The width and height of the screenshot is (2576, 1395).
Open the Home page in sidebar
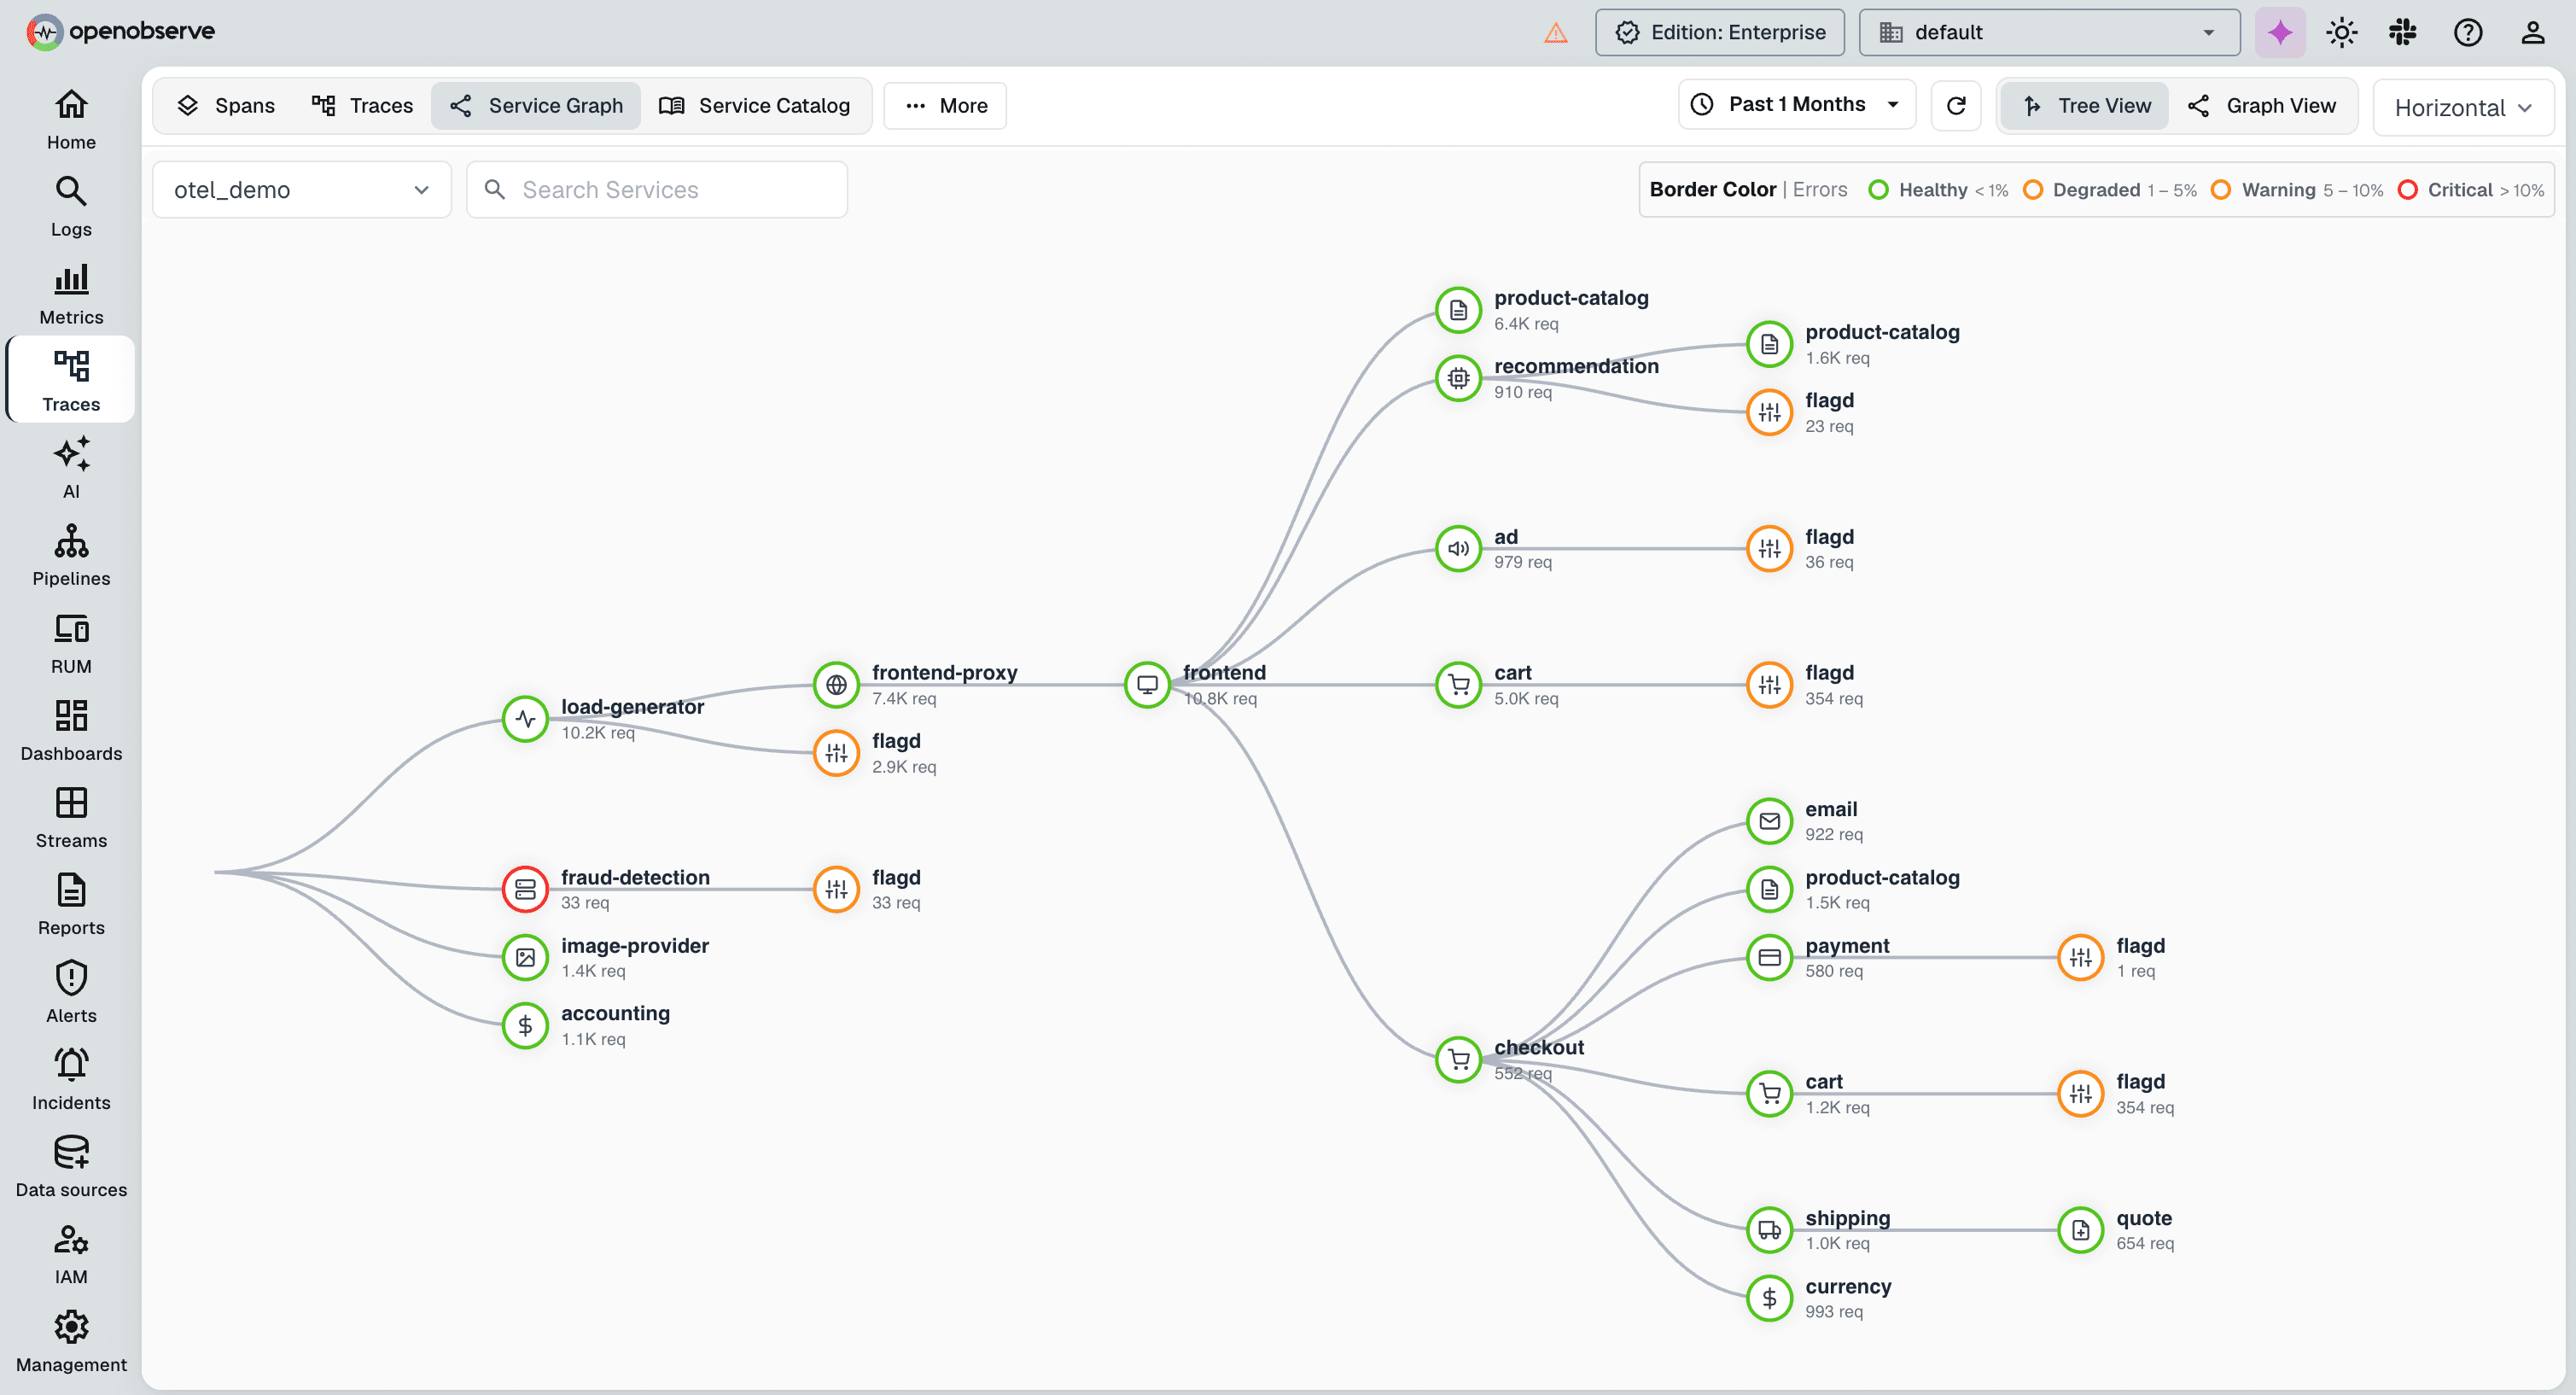tap(71, 119)
